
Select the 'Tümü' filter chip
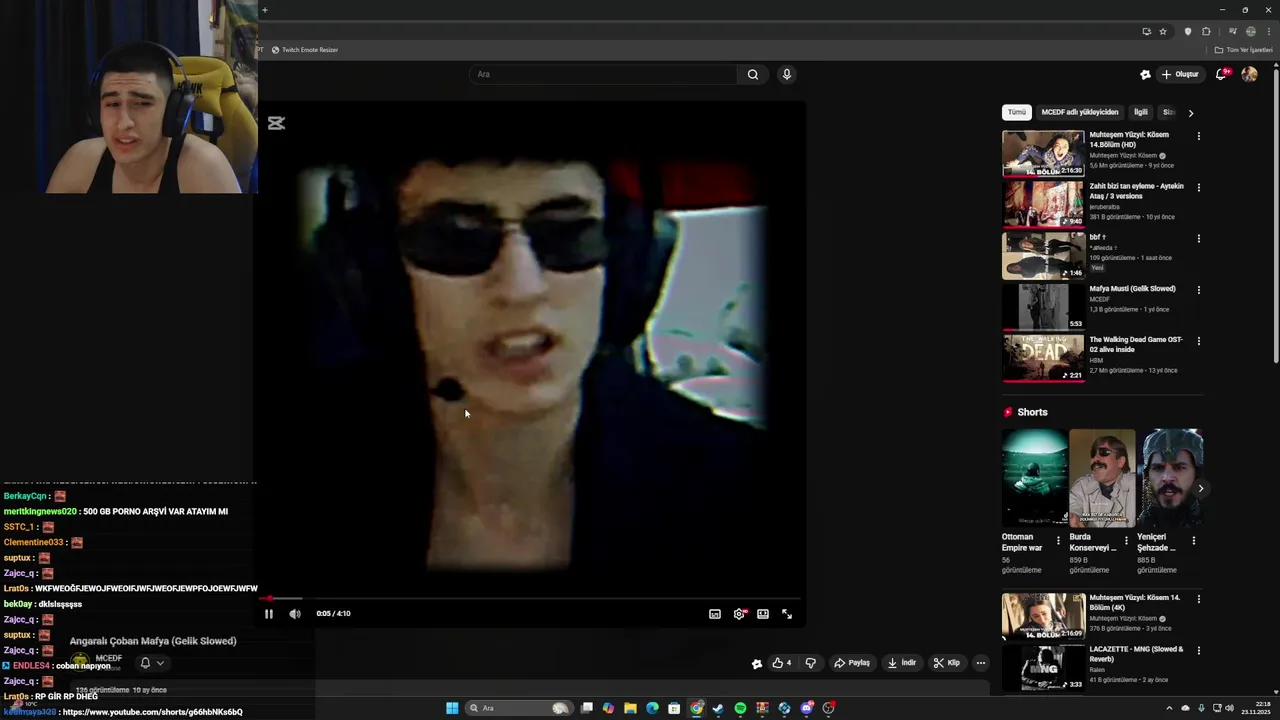[x=1017, y=112]
